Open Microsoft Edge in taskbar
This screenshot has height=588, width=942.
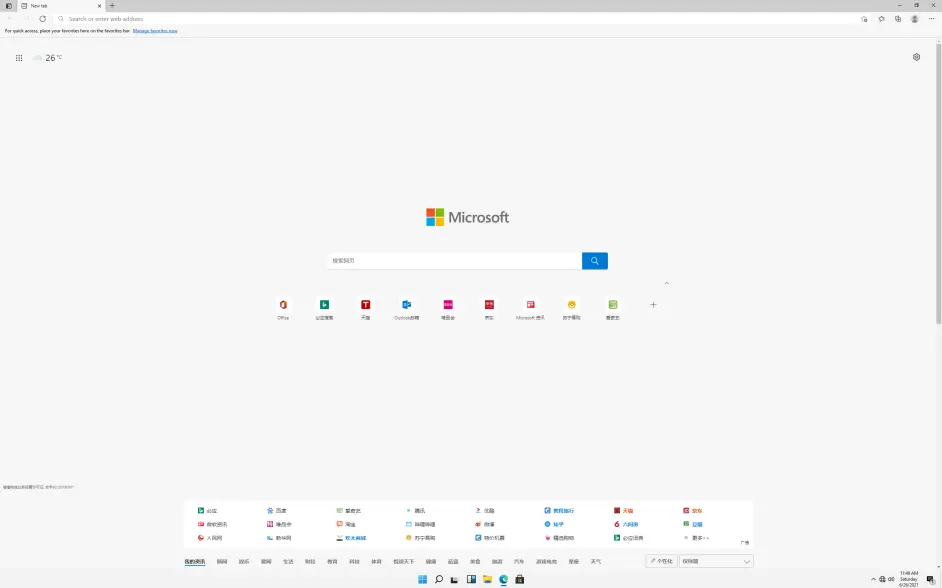click(x=503, y=579)
